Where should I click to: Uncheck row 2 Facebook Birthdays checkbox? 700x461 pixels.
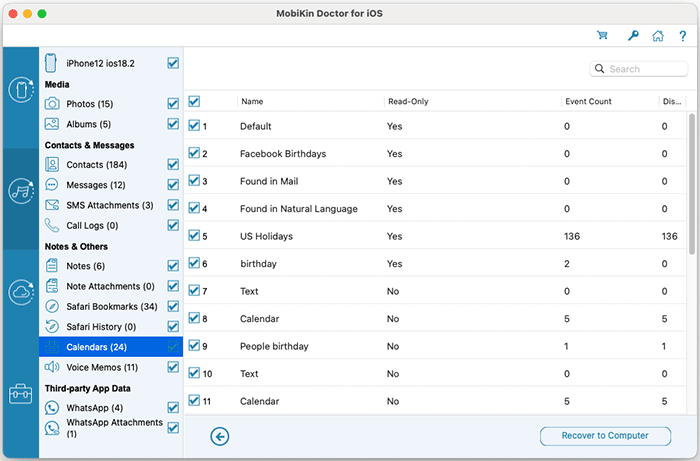pos(194,153)
